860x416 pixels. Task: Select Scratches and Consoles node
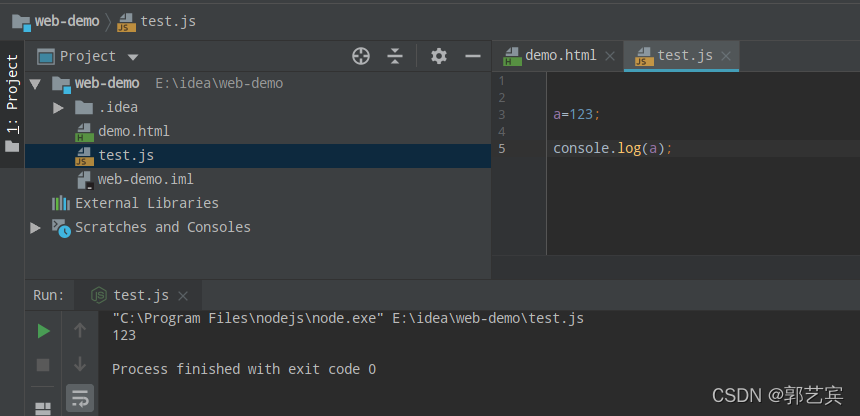(163, 227)
